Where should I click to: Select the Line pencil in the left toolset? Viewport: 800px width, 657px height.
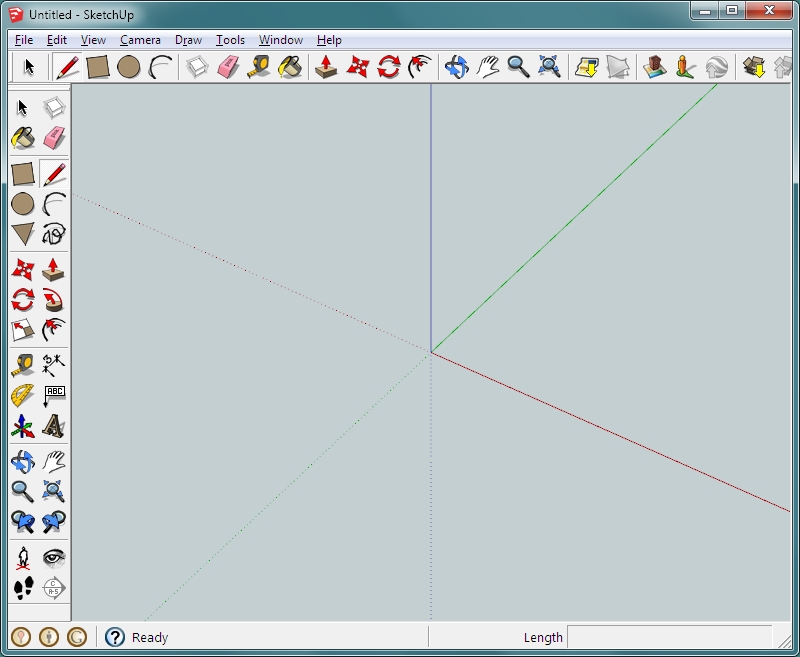54,174
